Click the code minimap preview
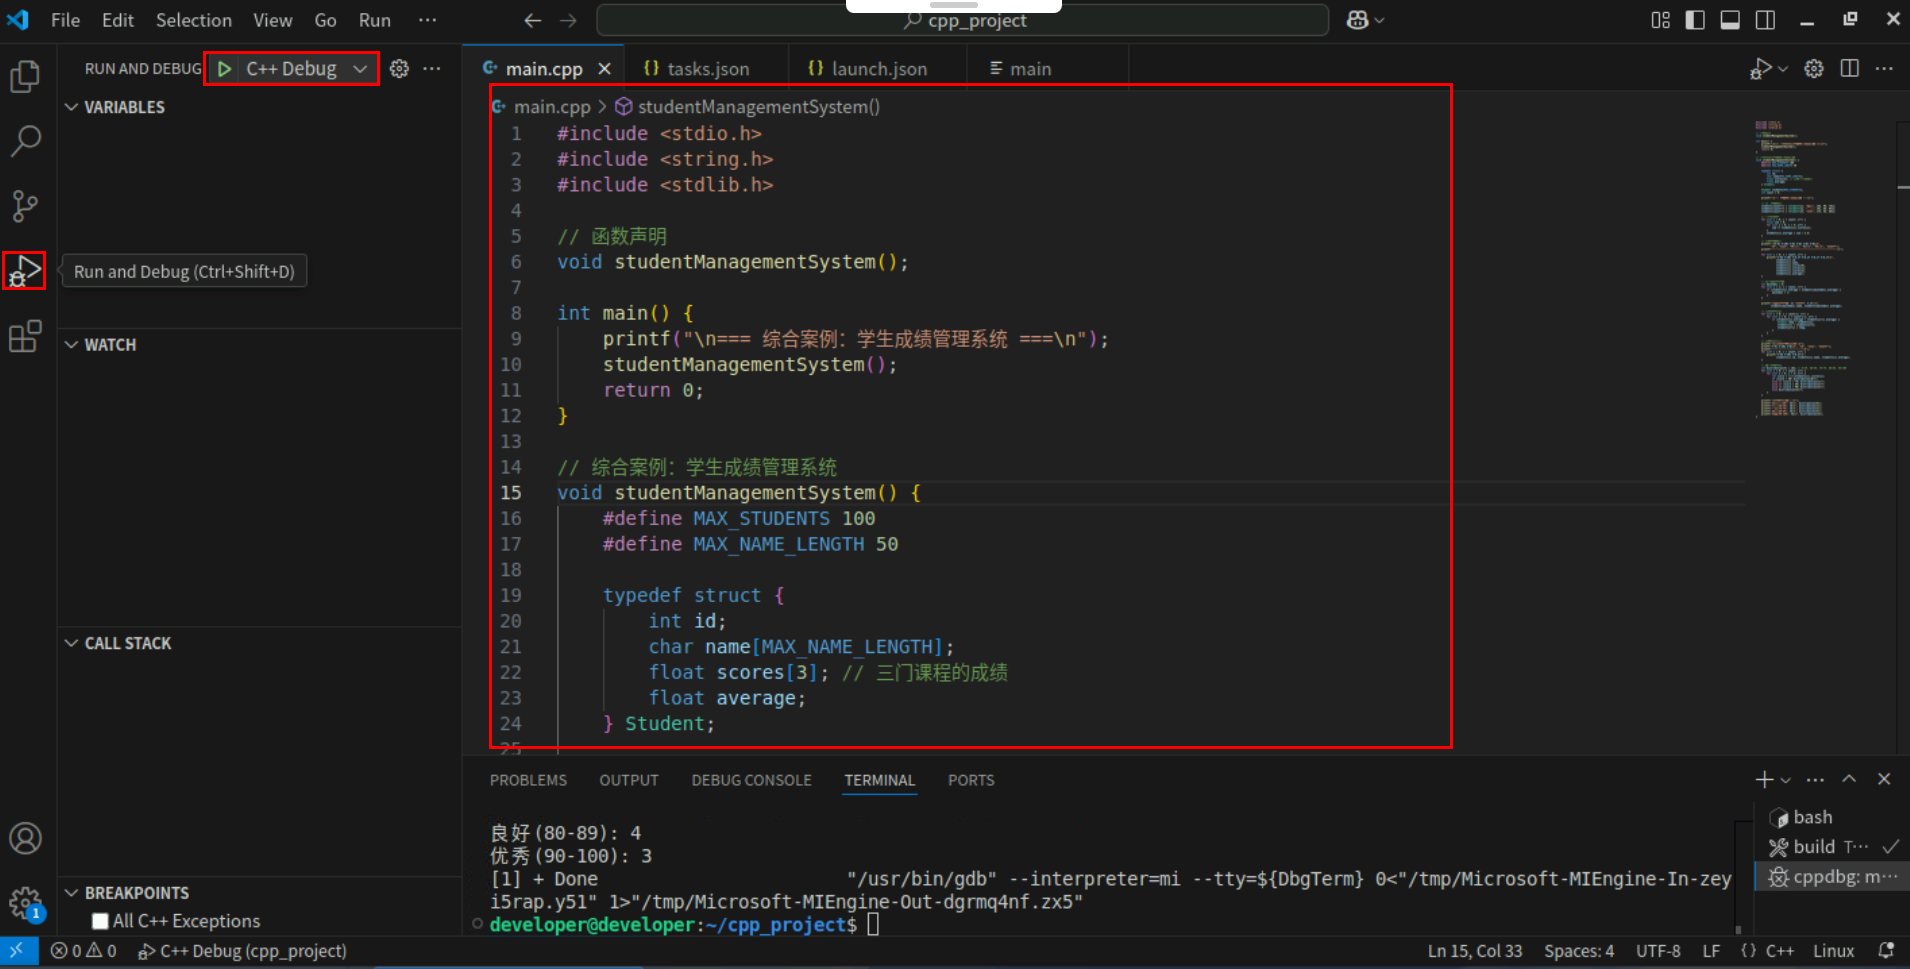The height and width of the screenshot is (969, 1910). click(x=1800, y=270)
